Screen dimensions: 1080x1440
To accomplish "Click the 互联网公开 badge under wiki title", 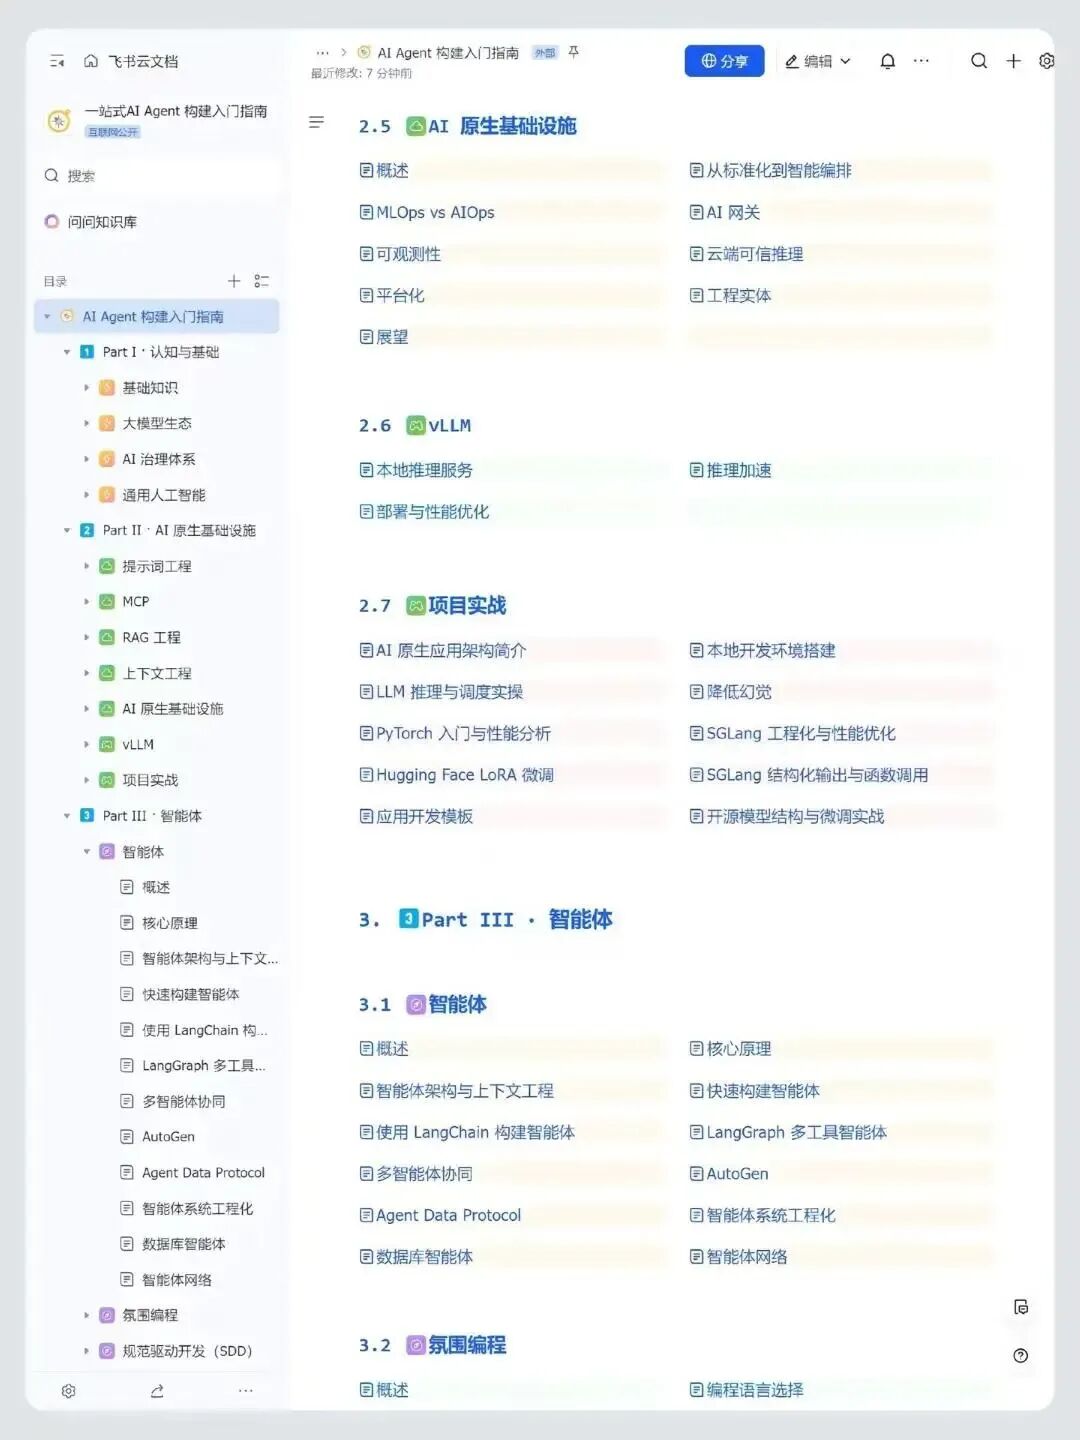I will 113,132.
